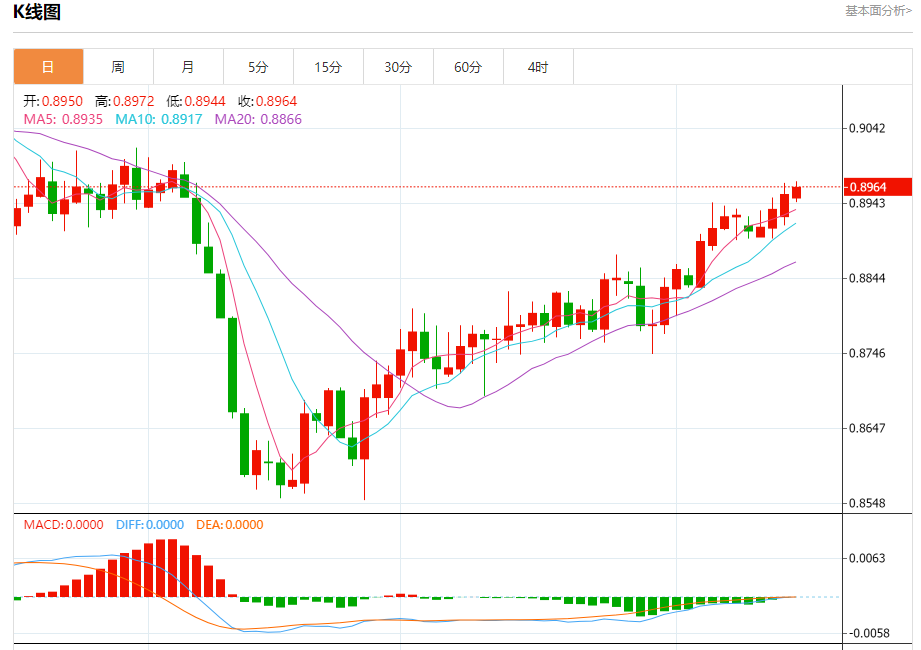Click the 开:0.8950 open value
Viewport: 921px width, 650px height.
coord(53,101)
